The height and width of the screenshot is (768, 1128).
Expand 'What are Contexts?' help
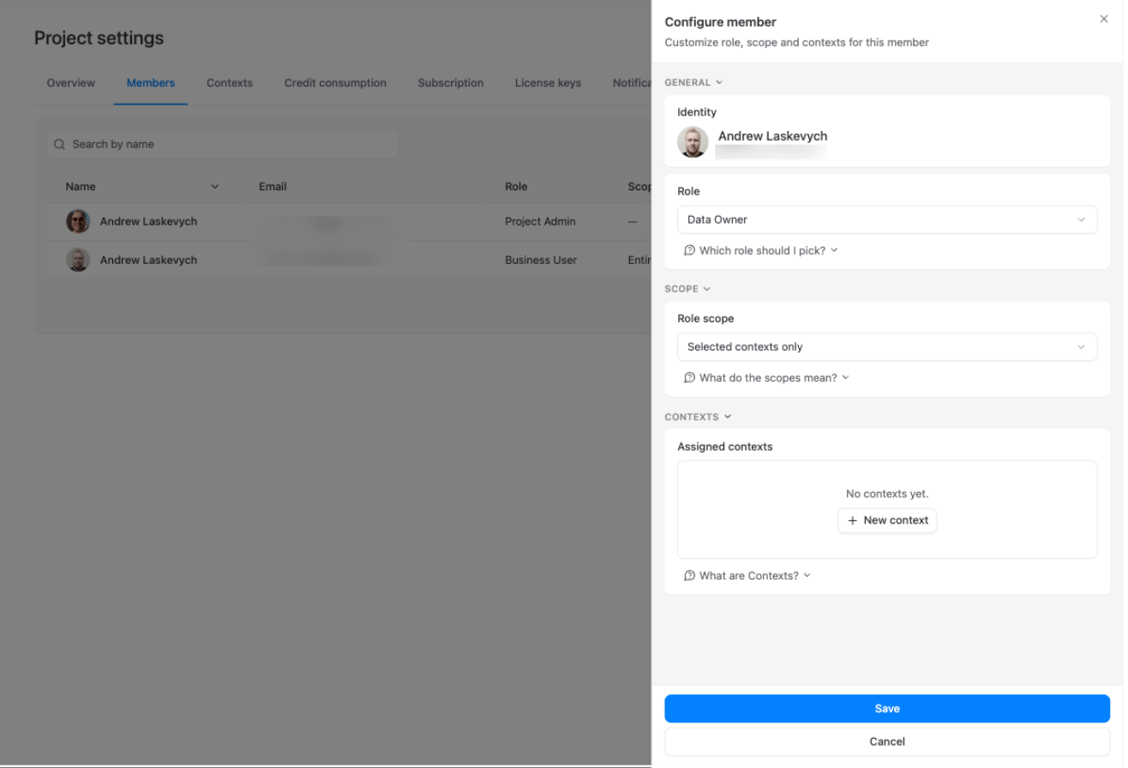click(747, 575)
